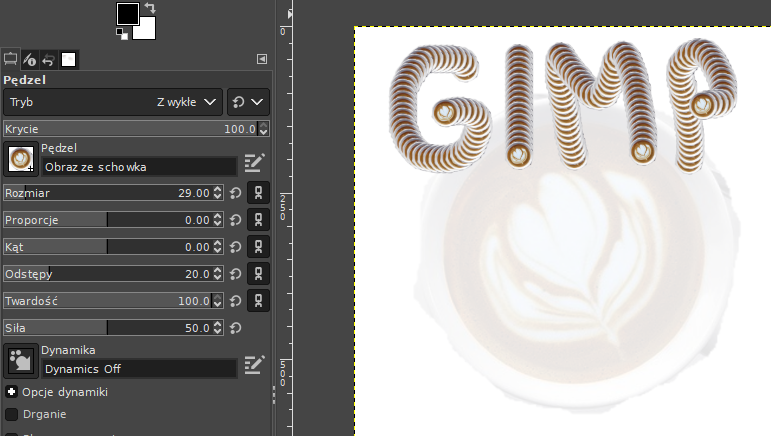771x436 pixels.
Task: Reset Proporcje to default value
Action: (x=236, y=220)
